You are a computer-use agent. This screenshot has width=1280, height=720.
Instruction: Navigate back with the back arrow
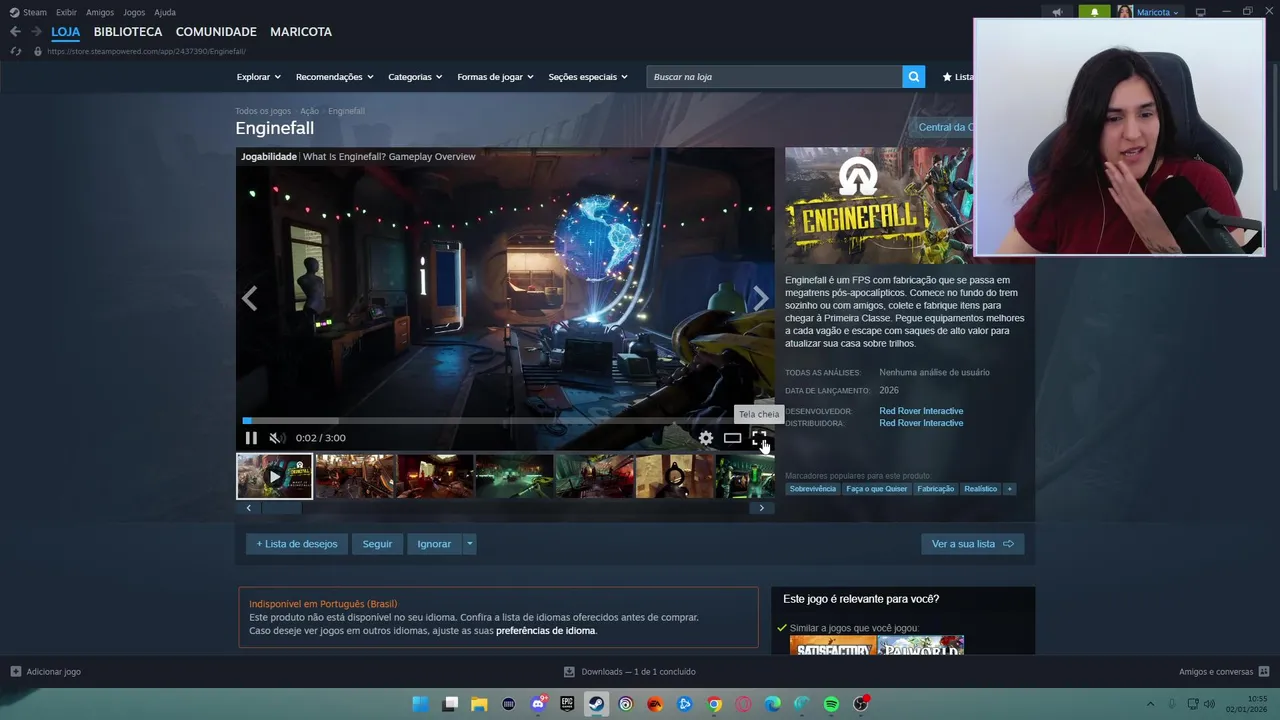pyautogui.click(x=15, y=32)
